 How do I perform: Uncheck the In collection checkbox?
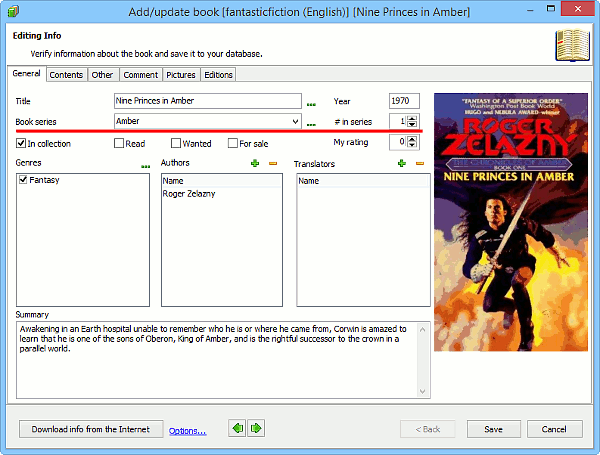[x=21, y=143]
